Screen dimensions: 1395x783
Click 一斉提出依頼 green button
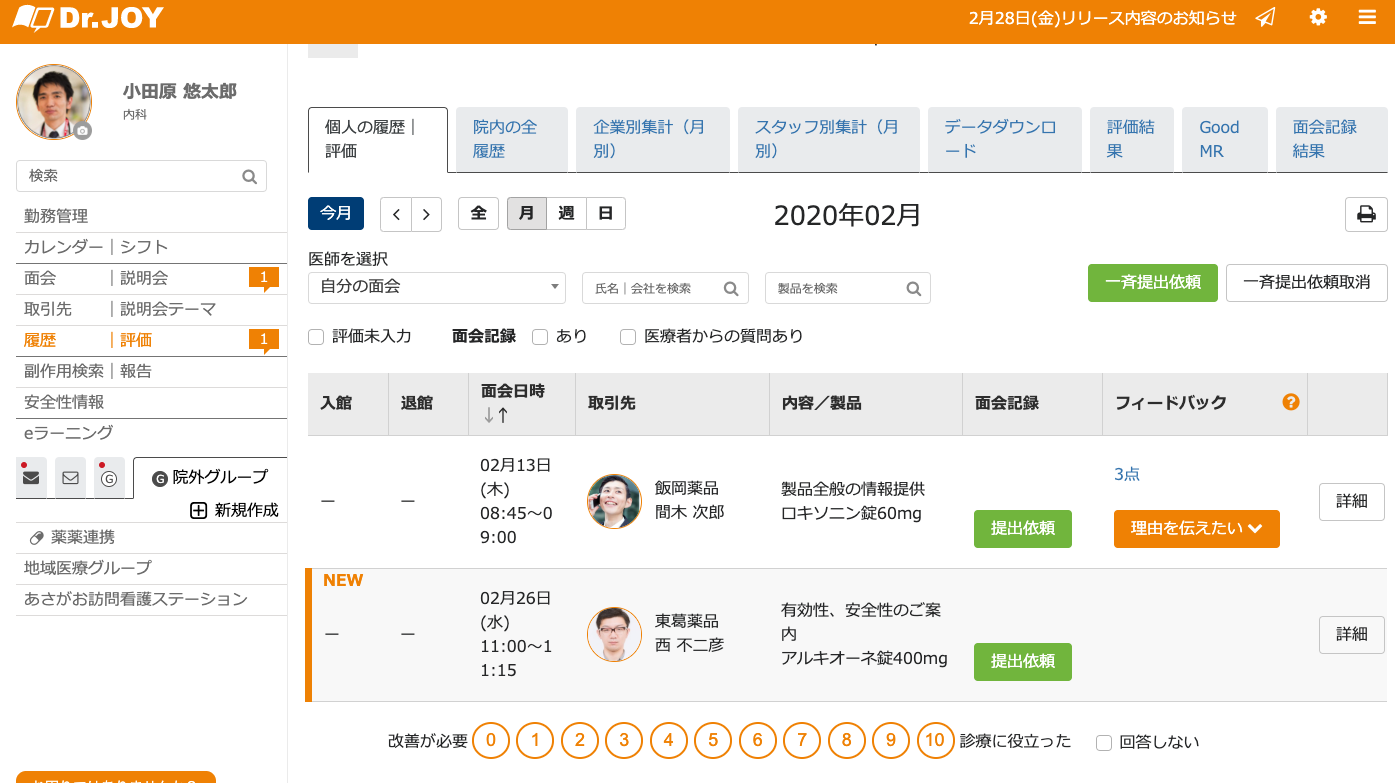[x=1153, y=282]
